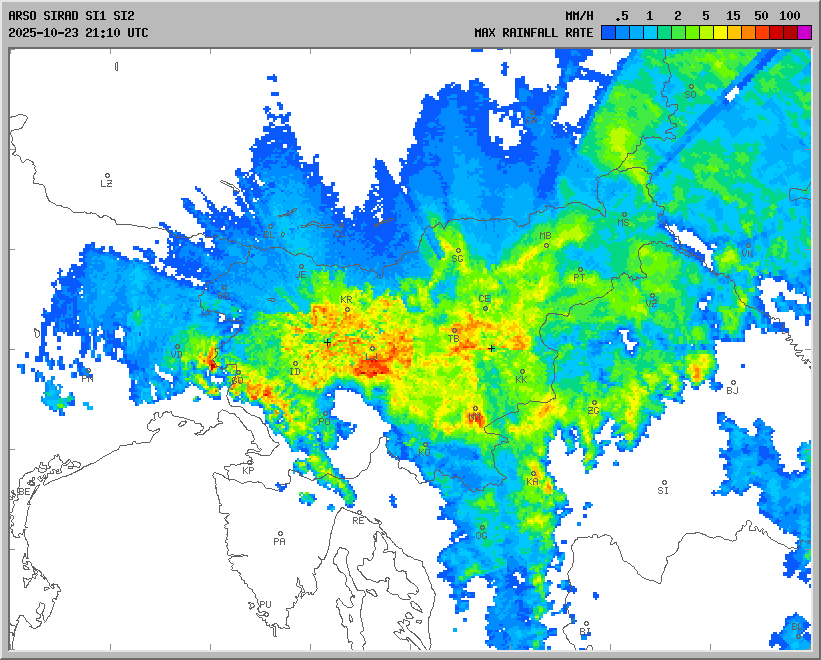Select the KP marker on the coast
Screen dimensions: 821x660
(x=250, y=461)
